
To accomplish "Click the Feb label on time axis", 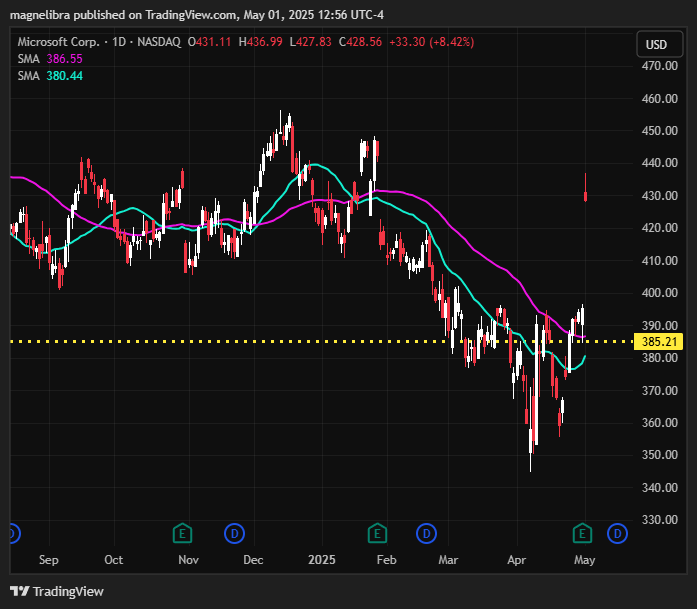I will [387, 560].
